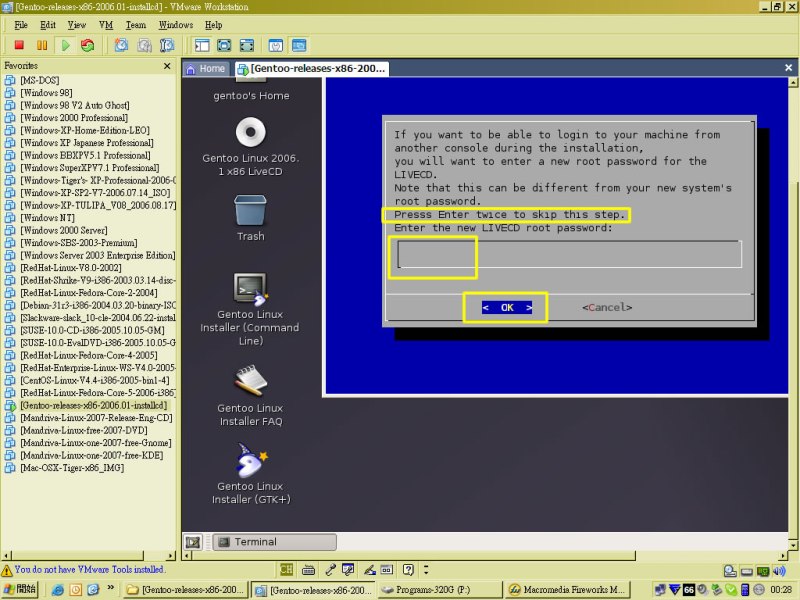Click the help question mark status icon

[x=408, y=569]
